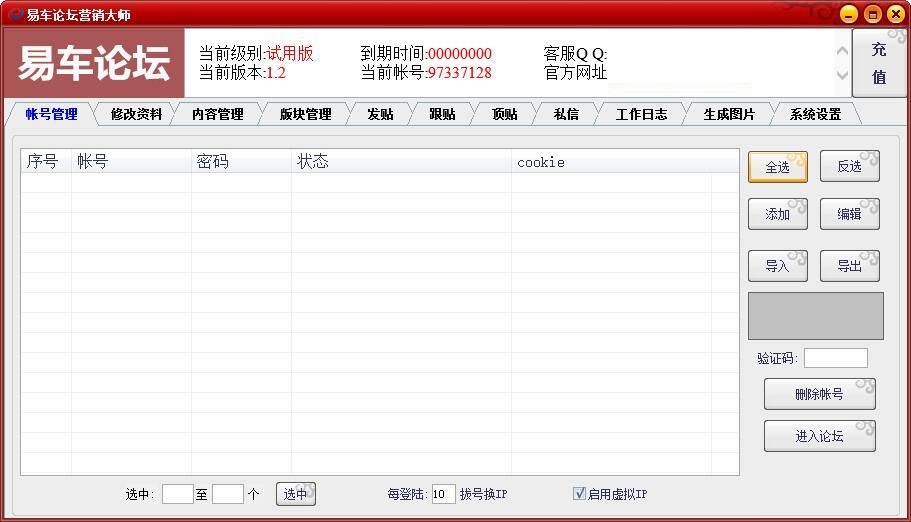Switch to the 私信 tab

566,114
